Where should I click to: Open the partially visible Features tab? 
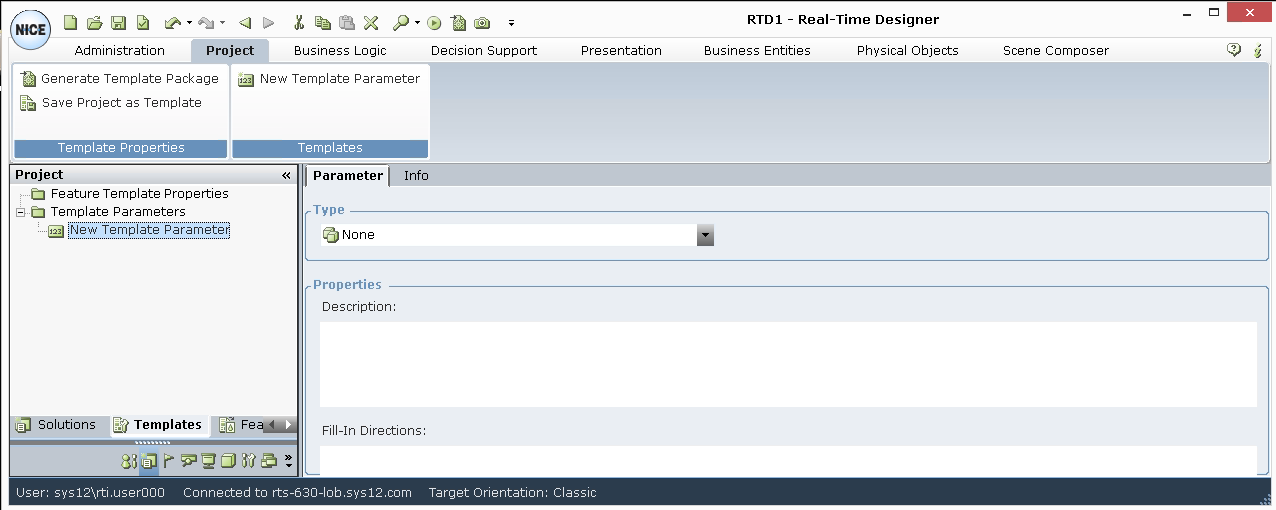(240, 425)
